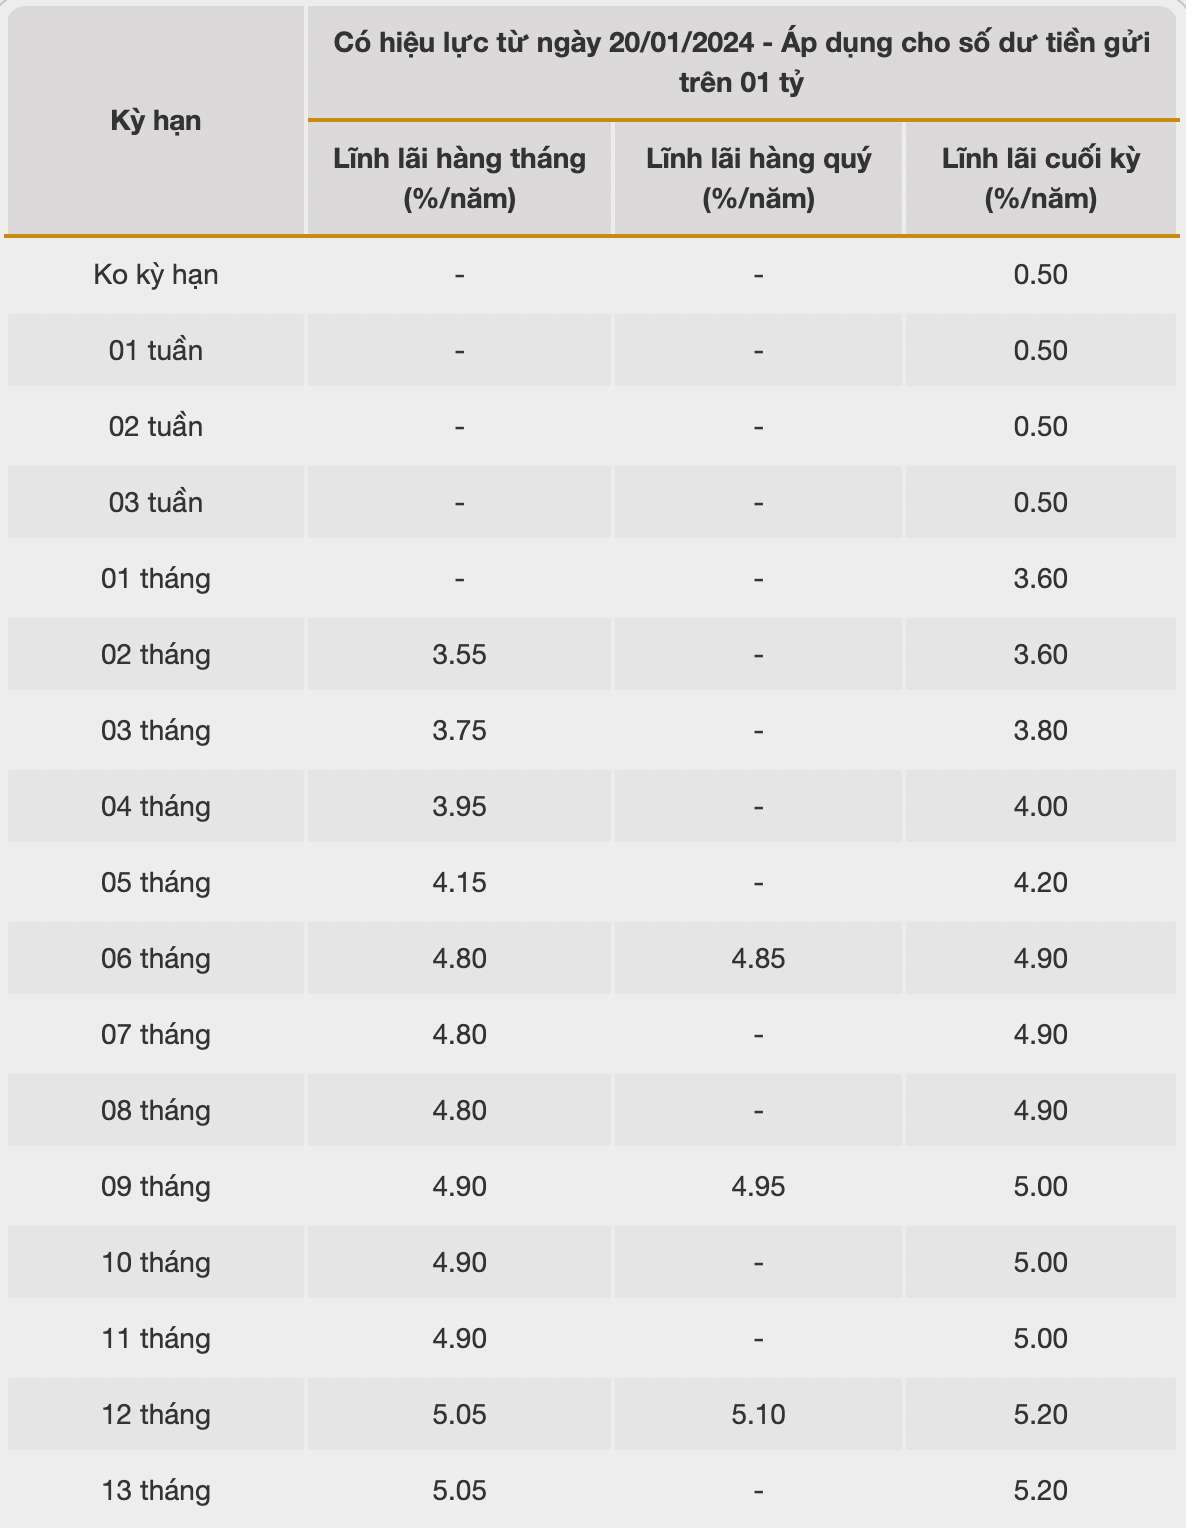Click the 4.95 quarterly rate for 09 tháng

click(758, 1187)
